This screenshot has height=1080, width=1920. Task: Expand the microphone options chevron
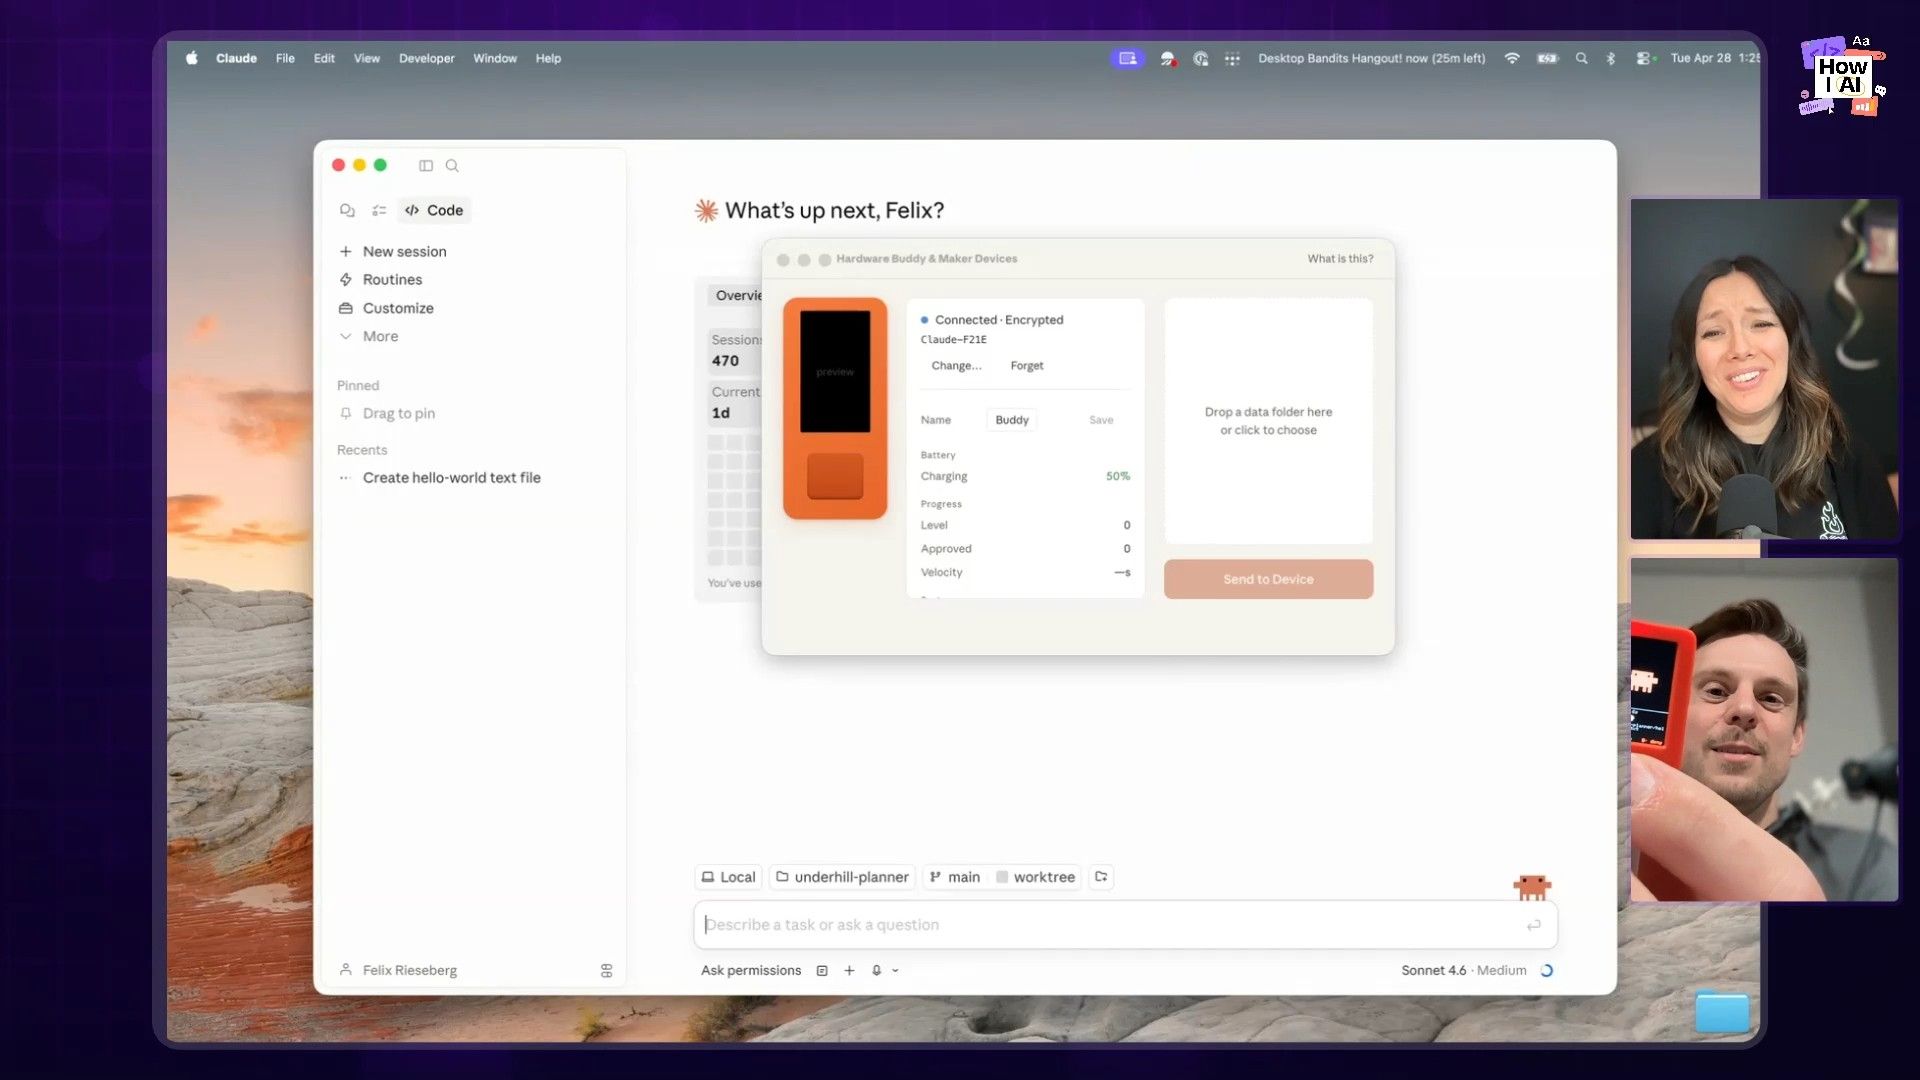coord(895,971)
